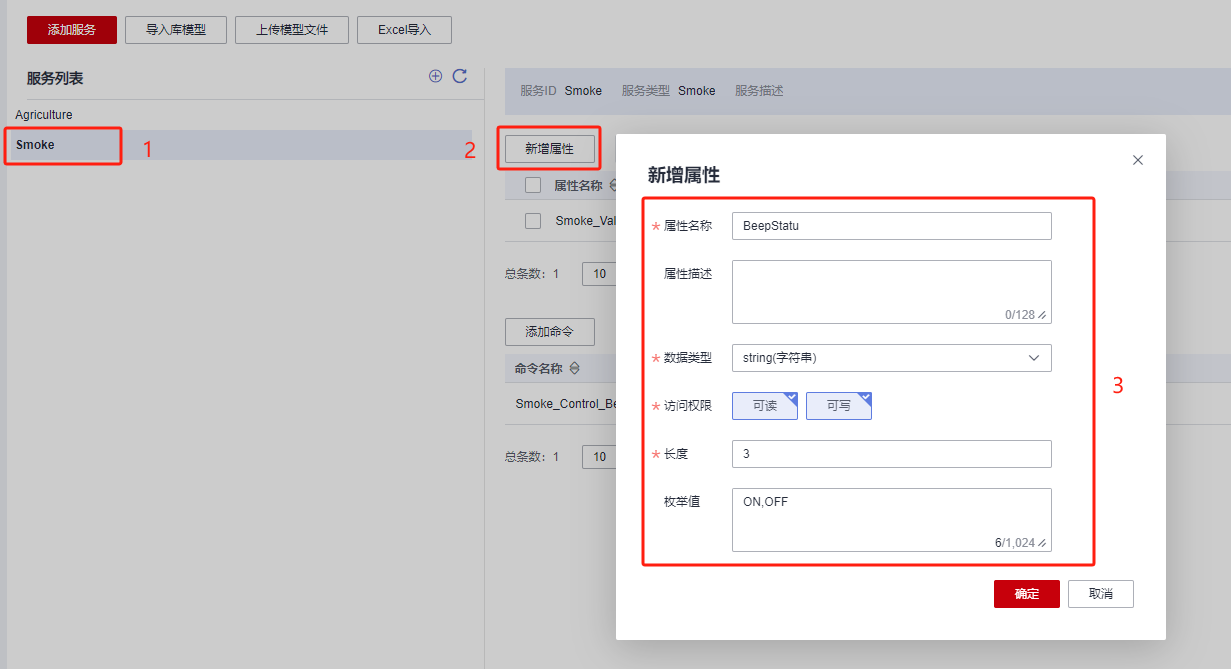Sort by 命令名称 column icon

574,369
